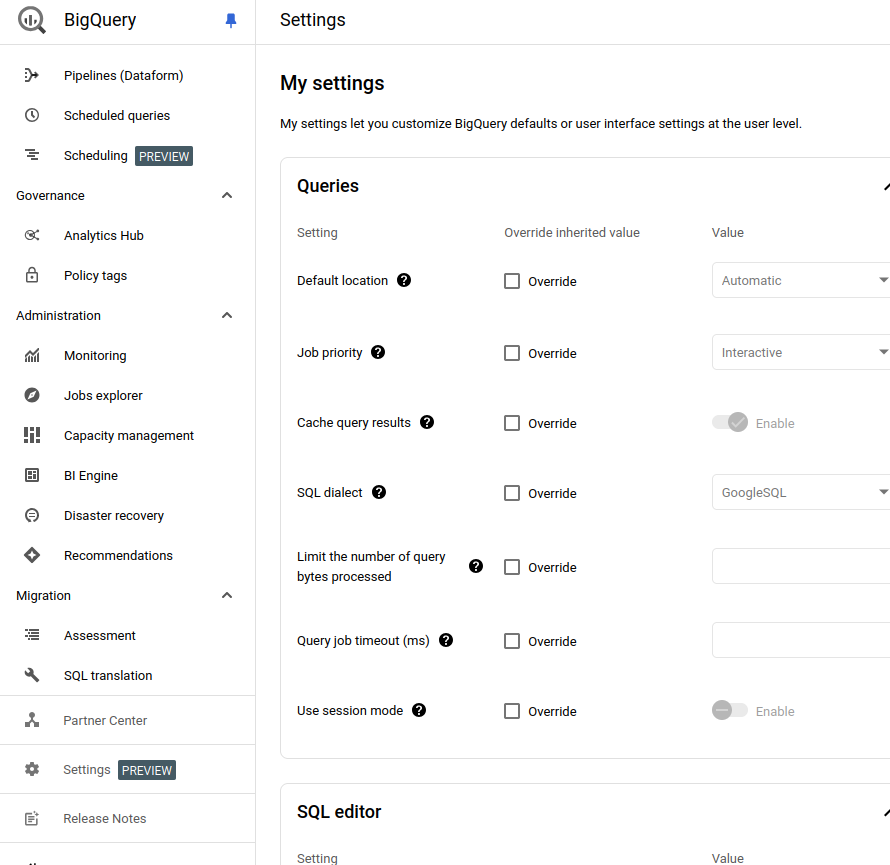Collapse the Queries settings panel
This screenshot has height=865, width=890.
tap(887, 186)
